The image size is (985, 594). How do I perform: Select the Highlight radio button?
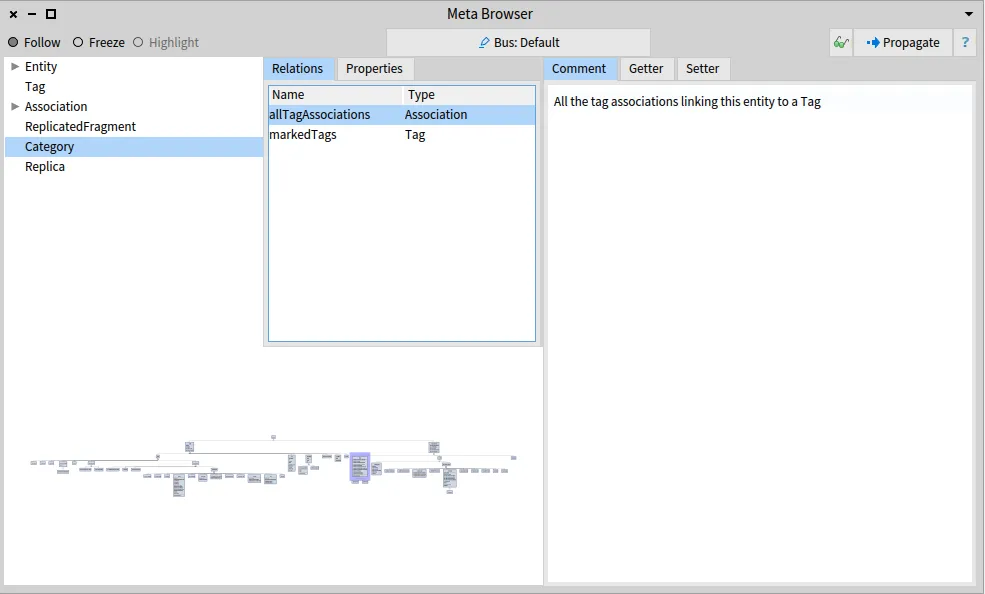[138, 43]
